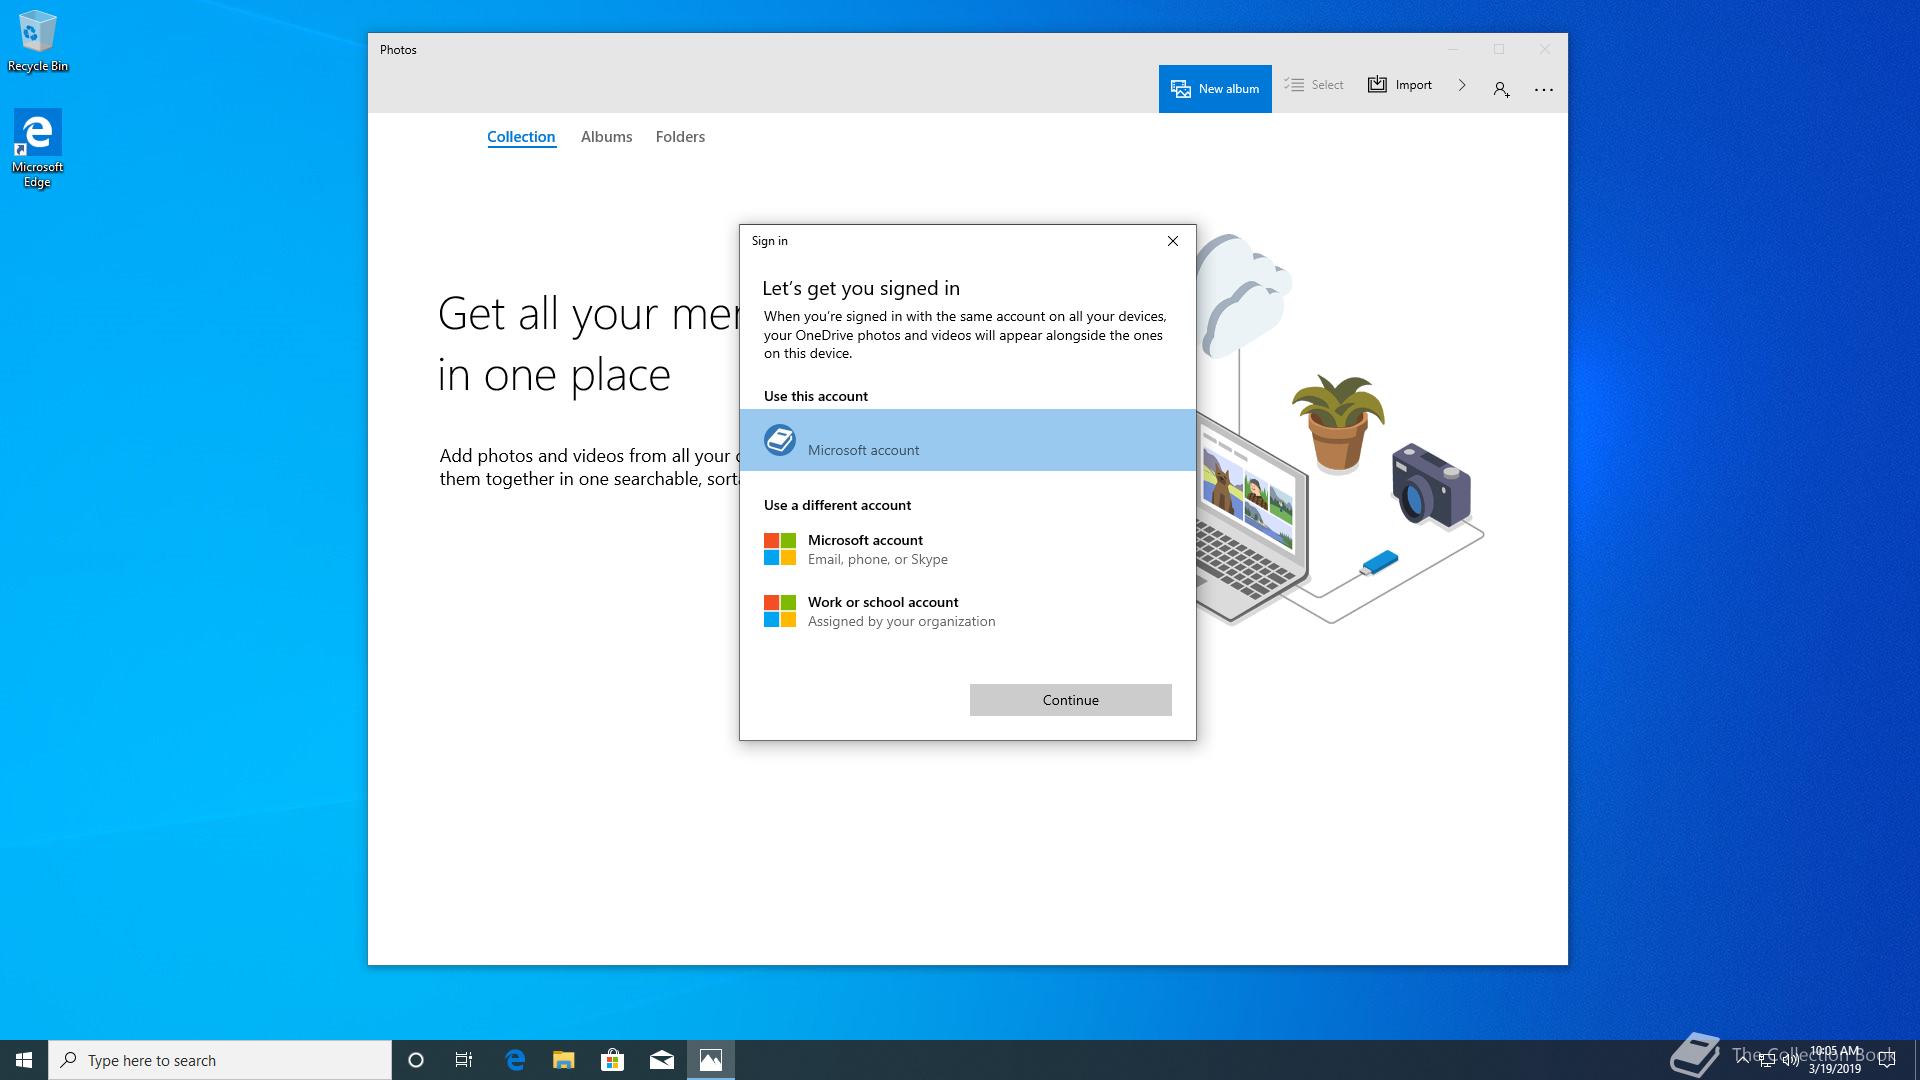Open the three-dot See more menu

(x=1543, y=89)
